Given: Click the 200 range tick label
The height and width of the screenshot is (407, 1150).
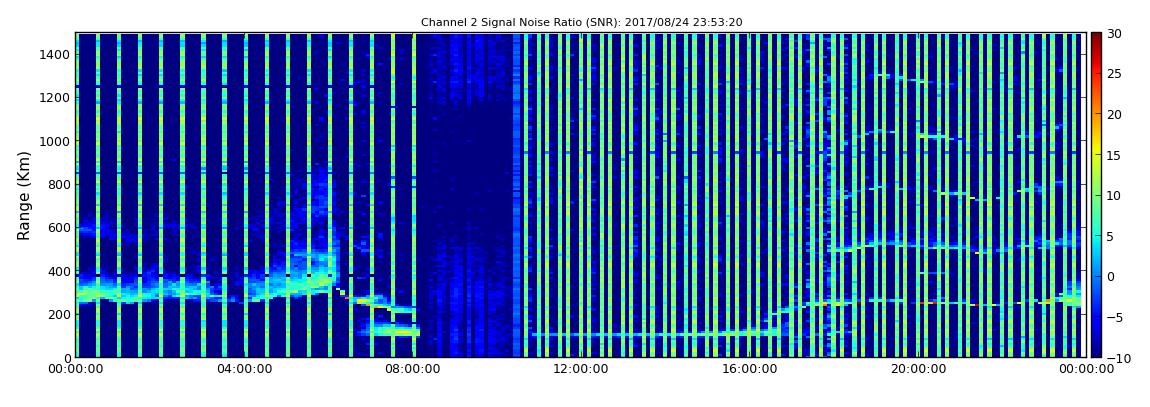Looking at the screenshot, I should point(59,315).
